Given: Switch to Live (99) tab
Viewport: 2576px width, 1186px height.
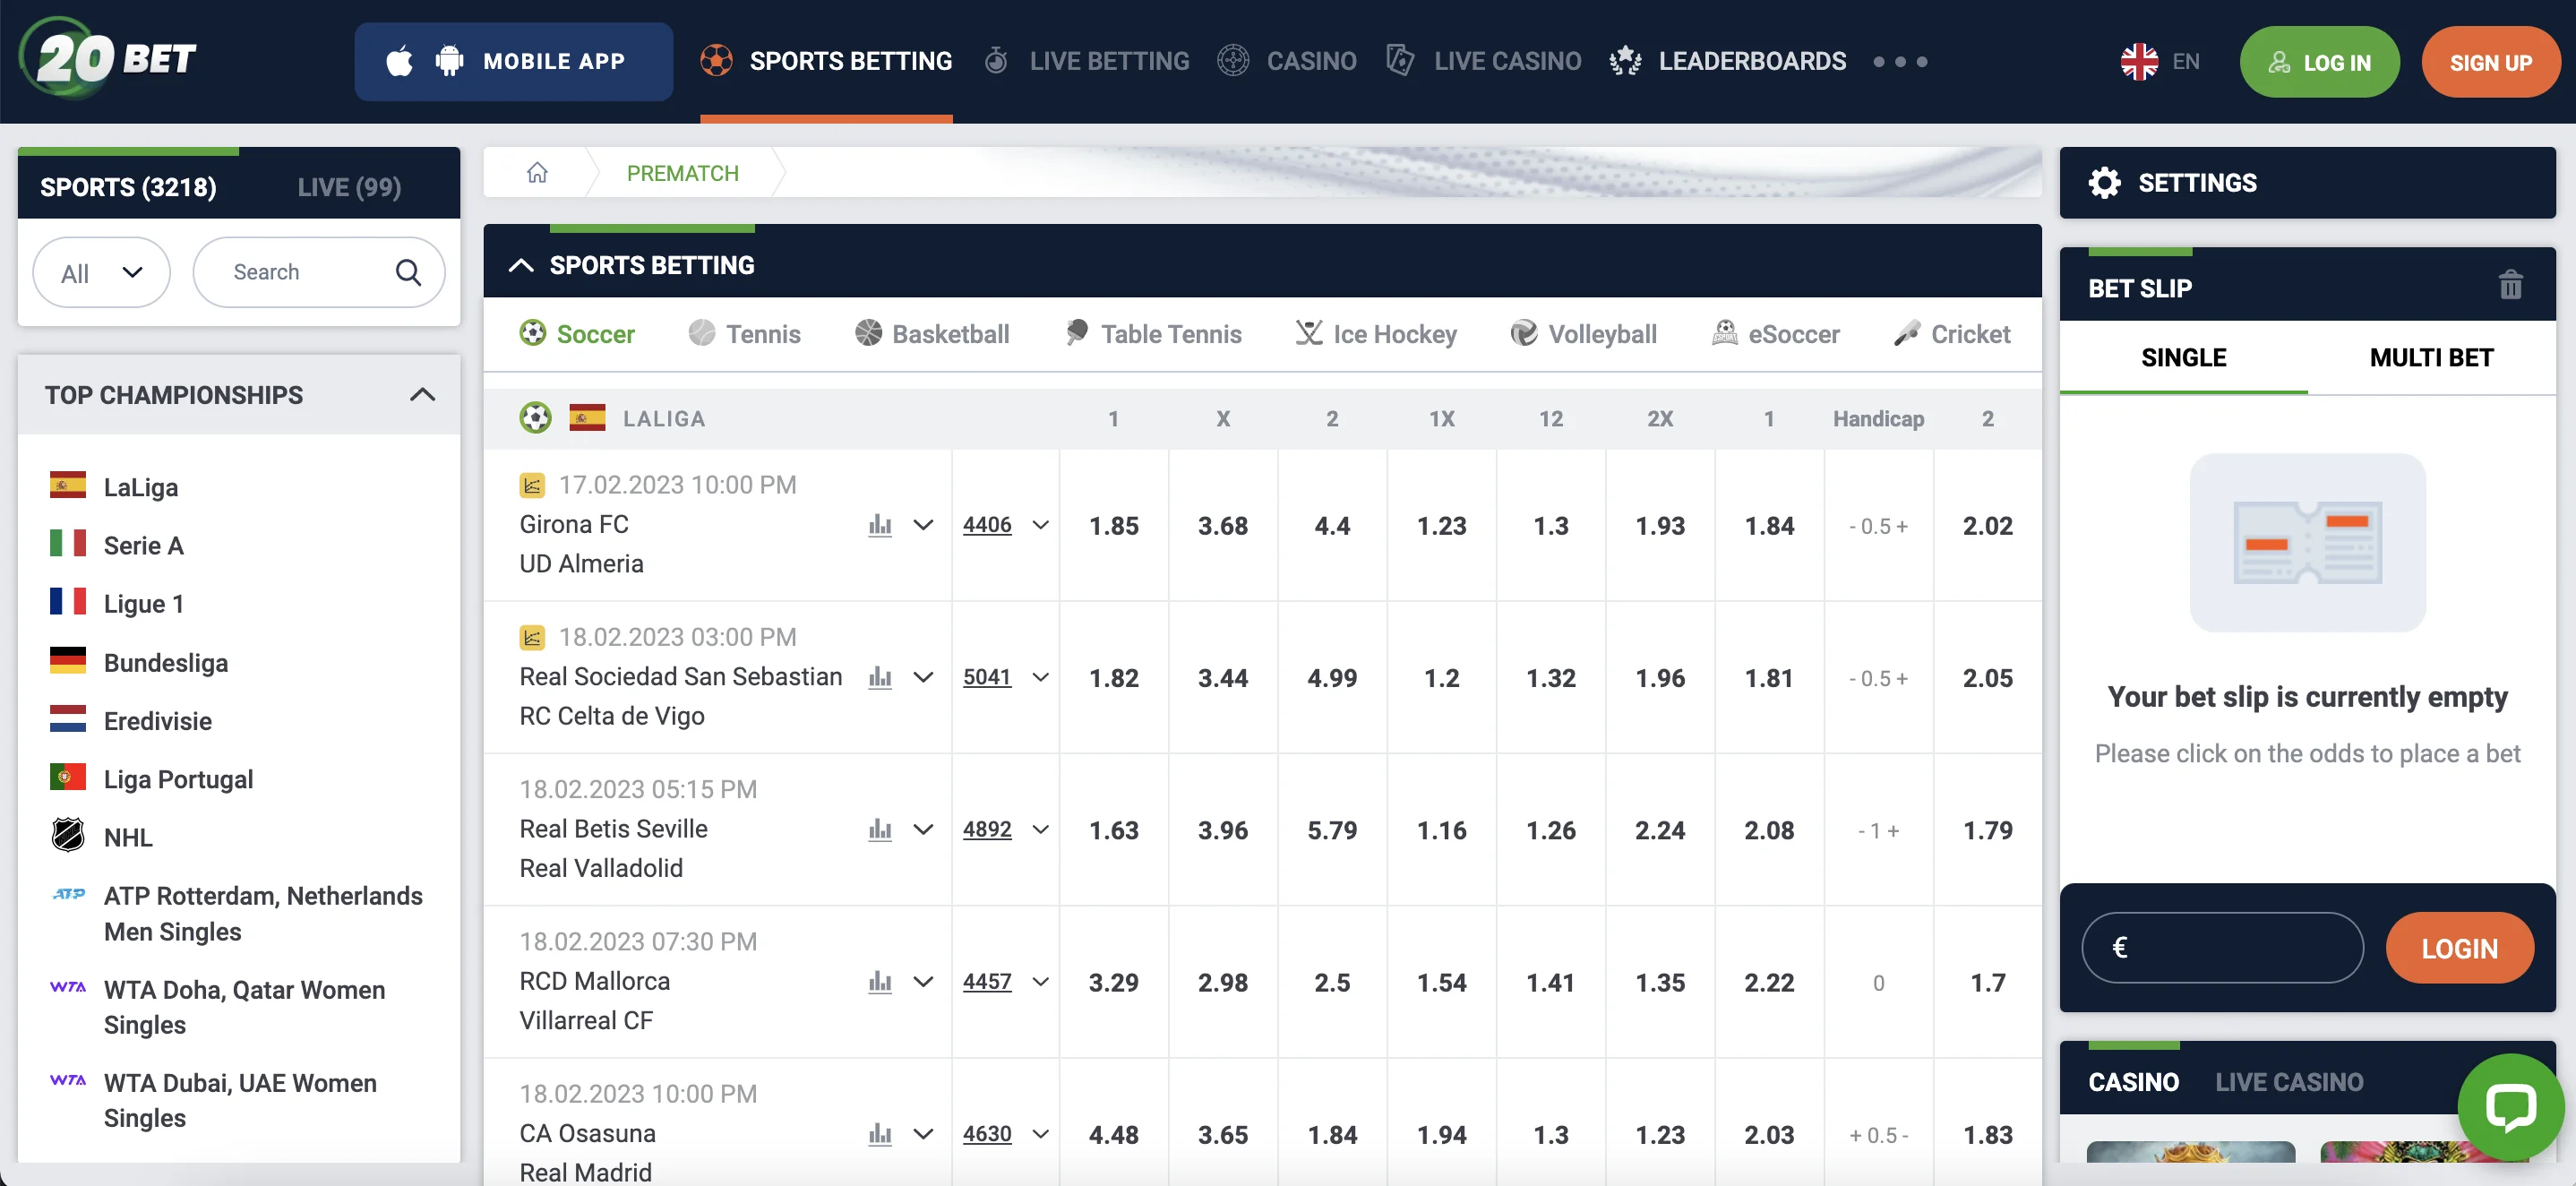Looking at the screenshot, I should 349,187.
